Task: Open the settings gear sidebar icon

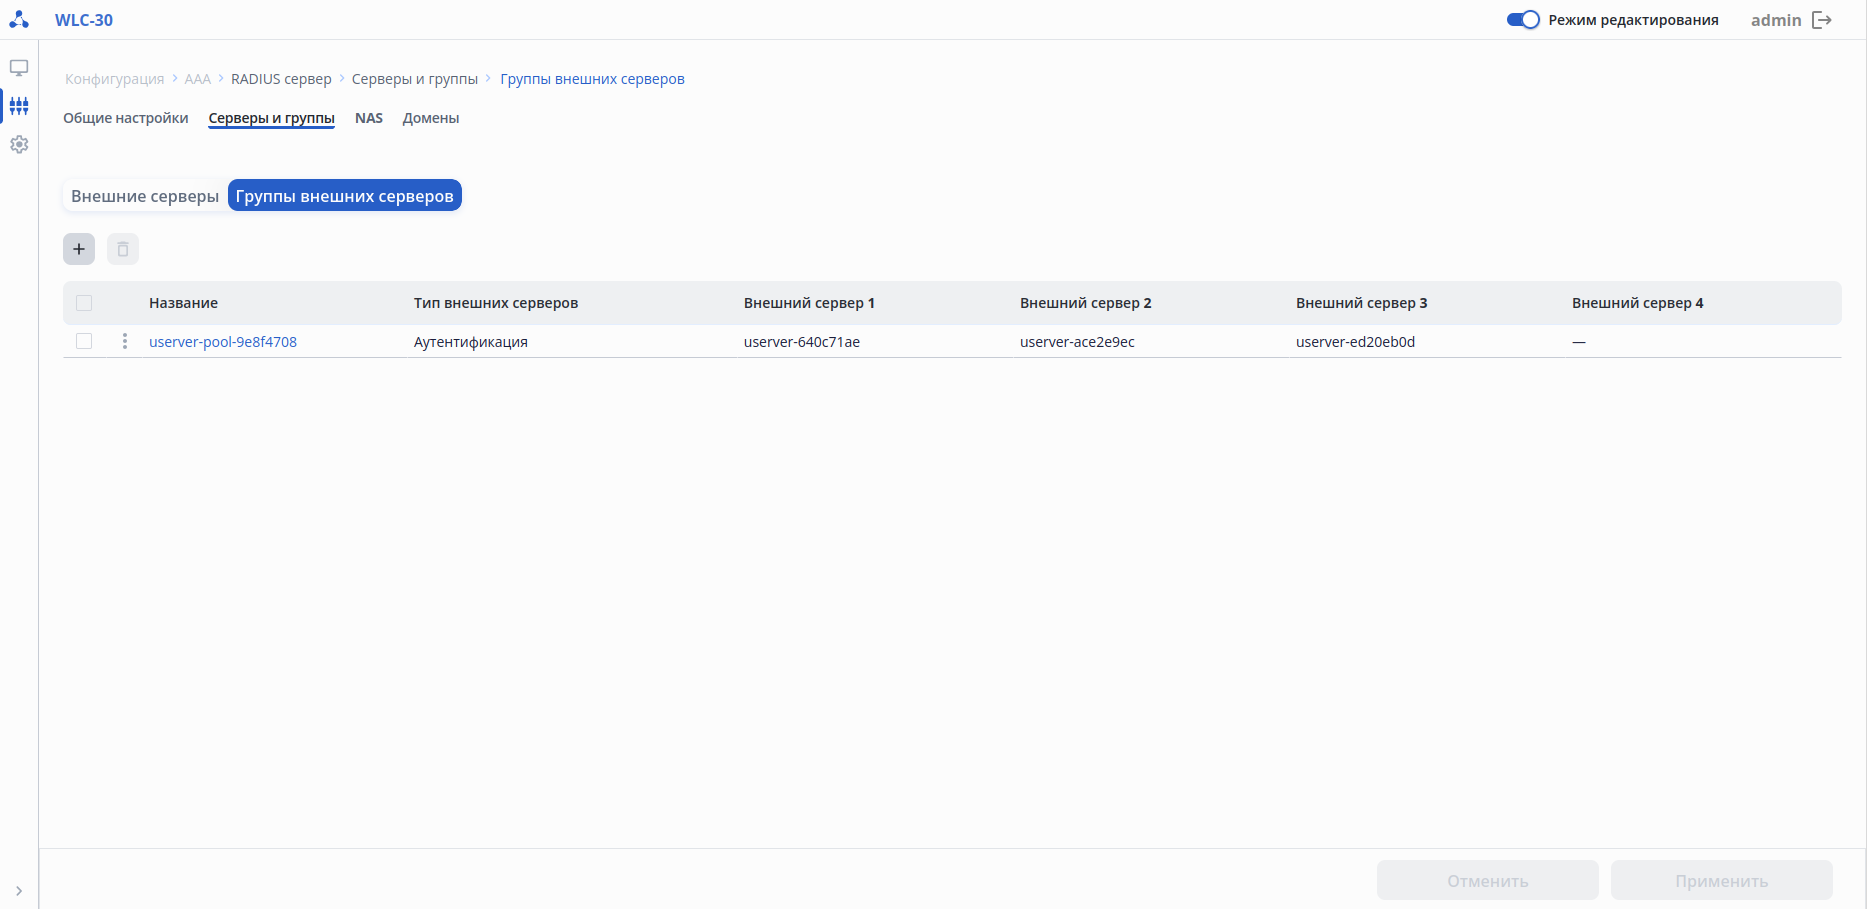Action: 19,144
